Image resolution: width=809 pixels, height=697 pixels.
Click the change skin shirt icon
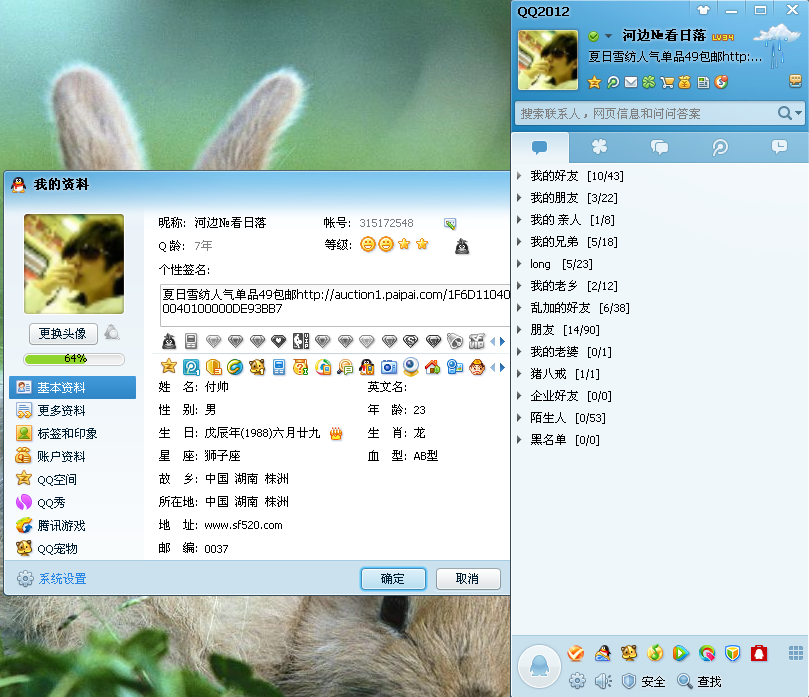pos(703,10)
